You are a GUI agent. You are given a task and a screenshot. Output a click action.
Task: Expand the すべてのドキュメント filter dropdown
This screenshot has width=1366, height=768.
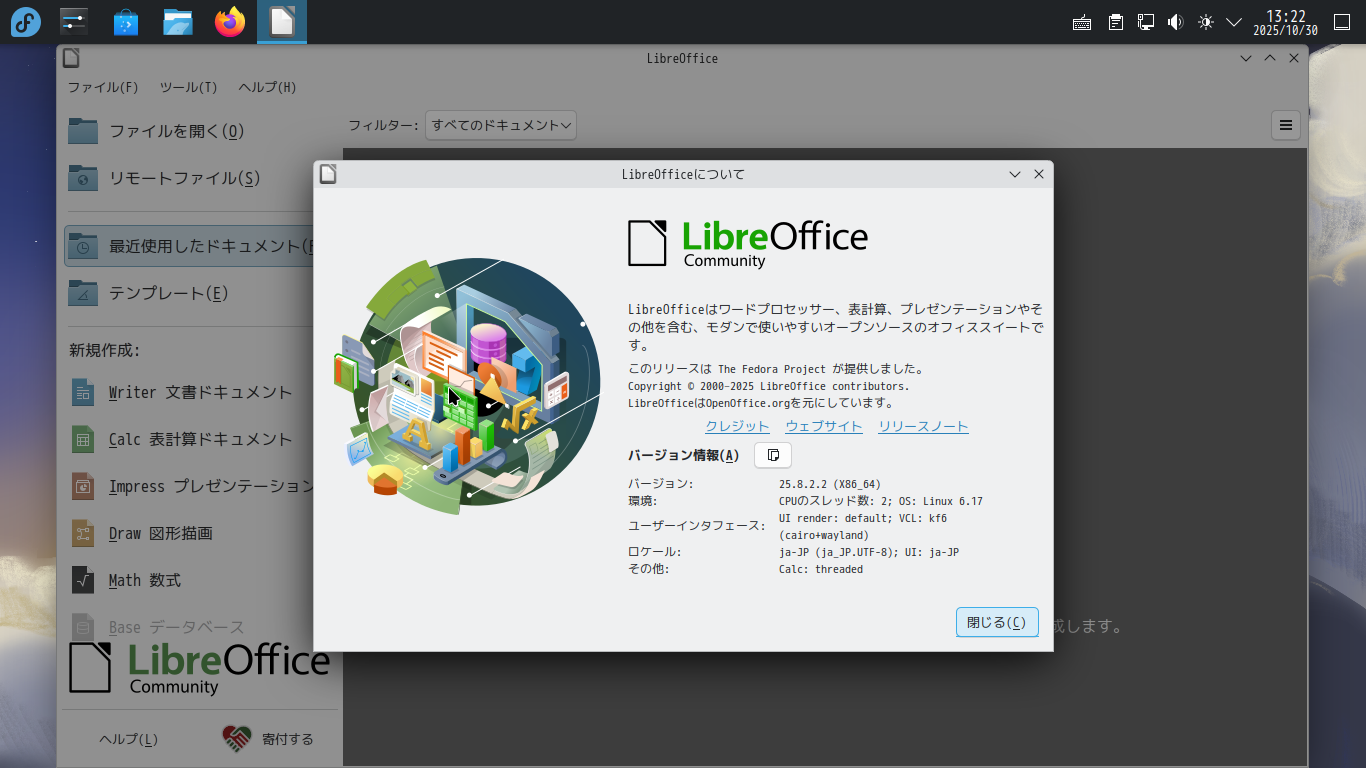click(x=501, y=125)
